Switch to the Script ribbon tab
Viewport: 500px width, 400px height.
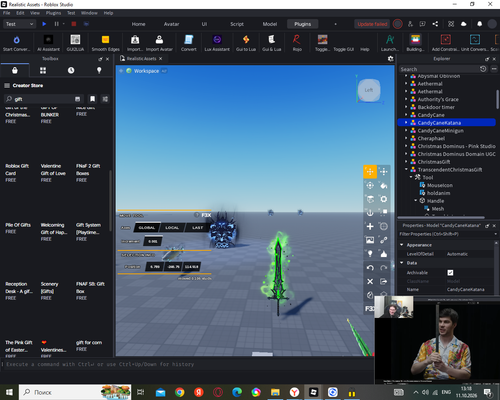coord(237,24)
